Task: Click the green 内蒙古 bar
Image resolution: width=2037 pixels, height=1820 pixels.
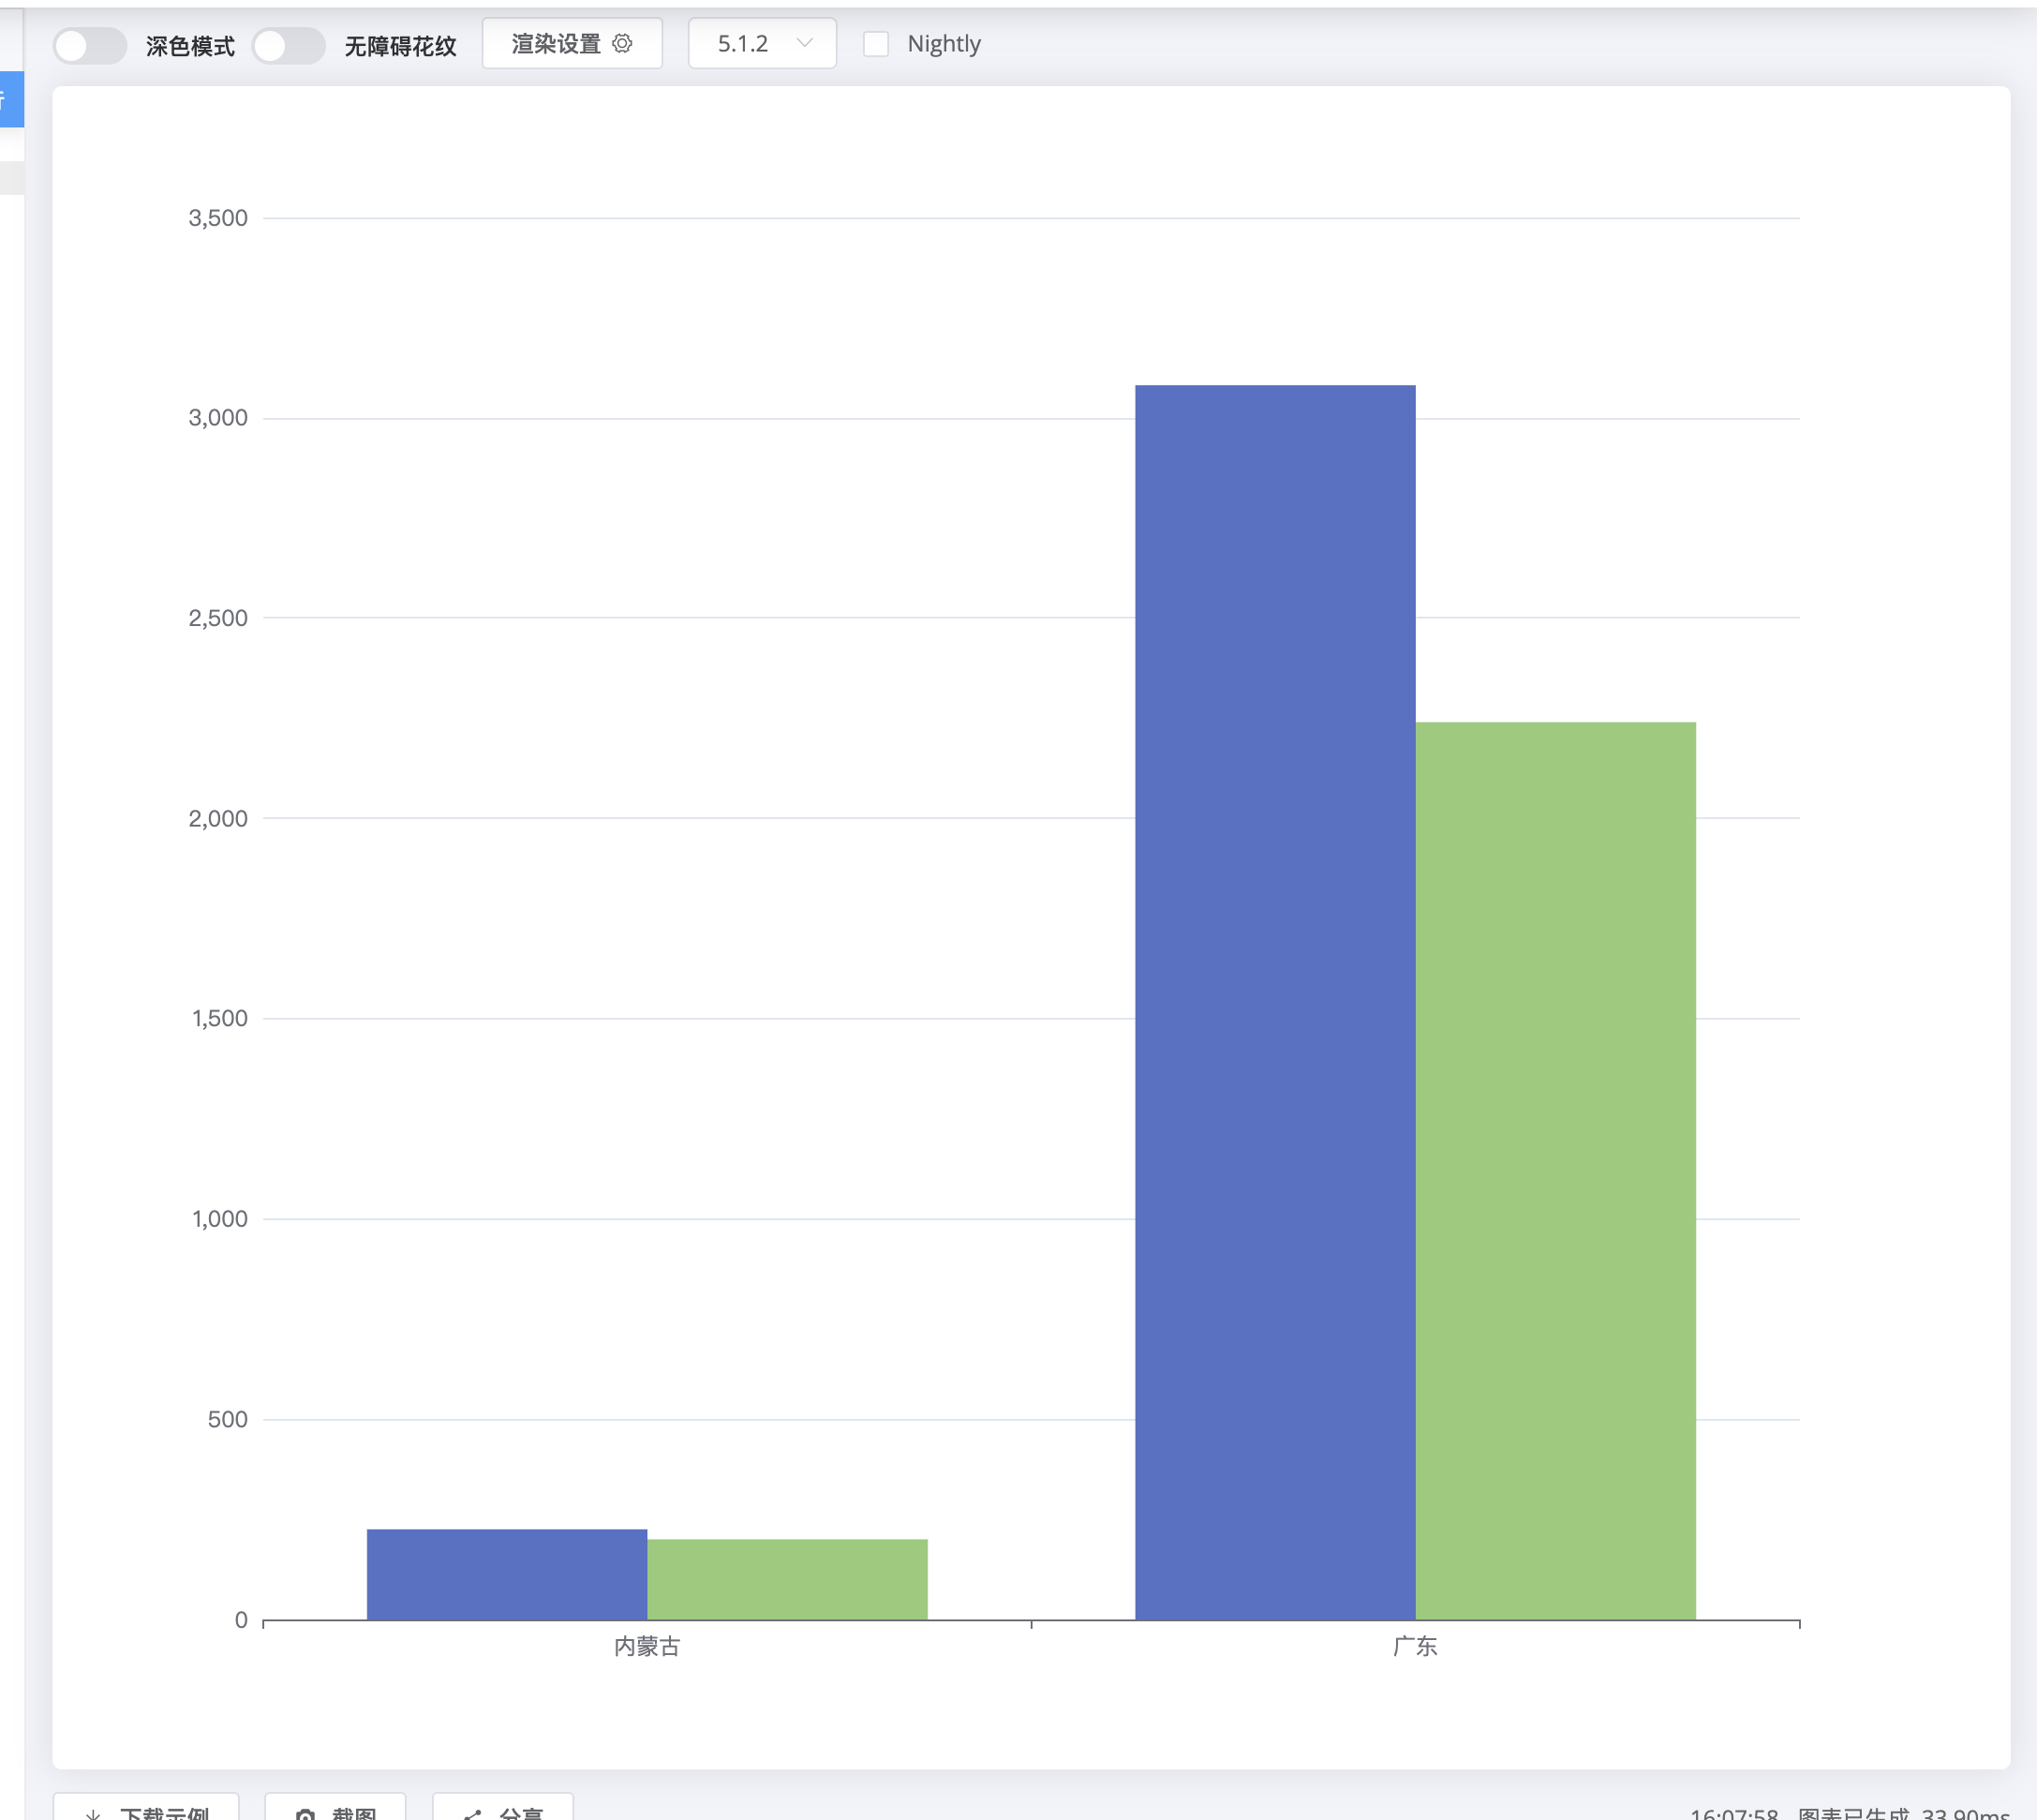Action: 787,1578
